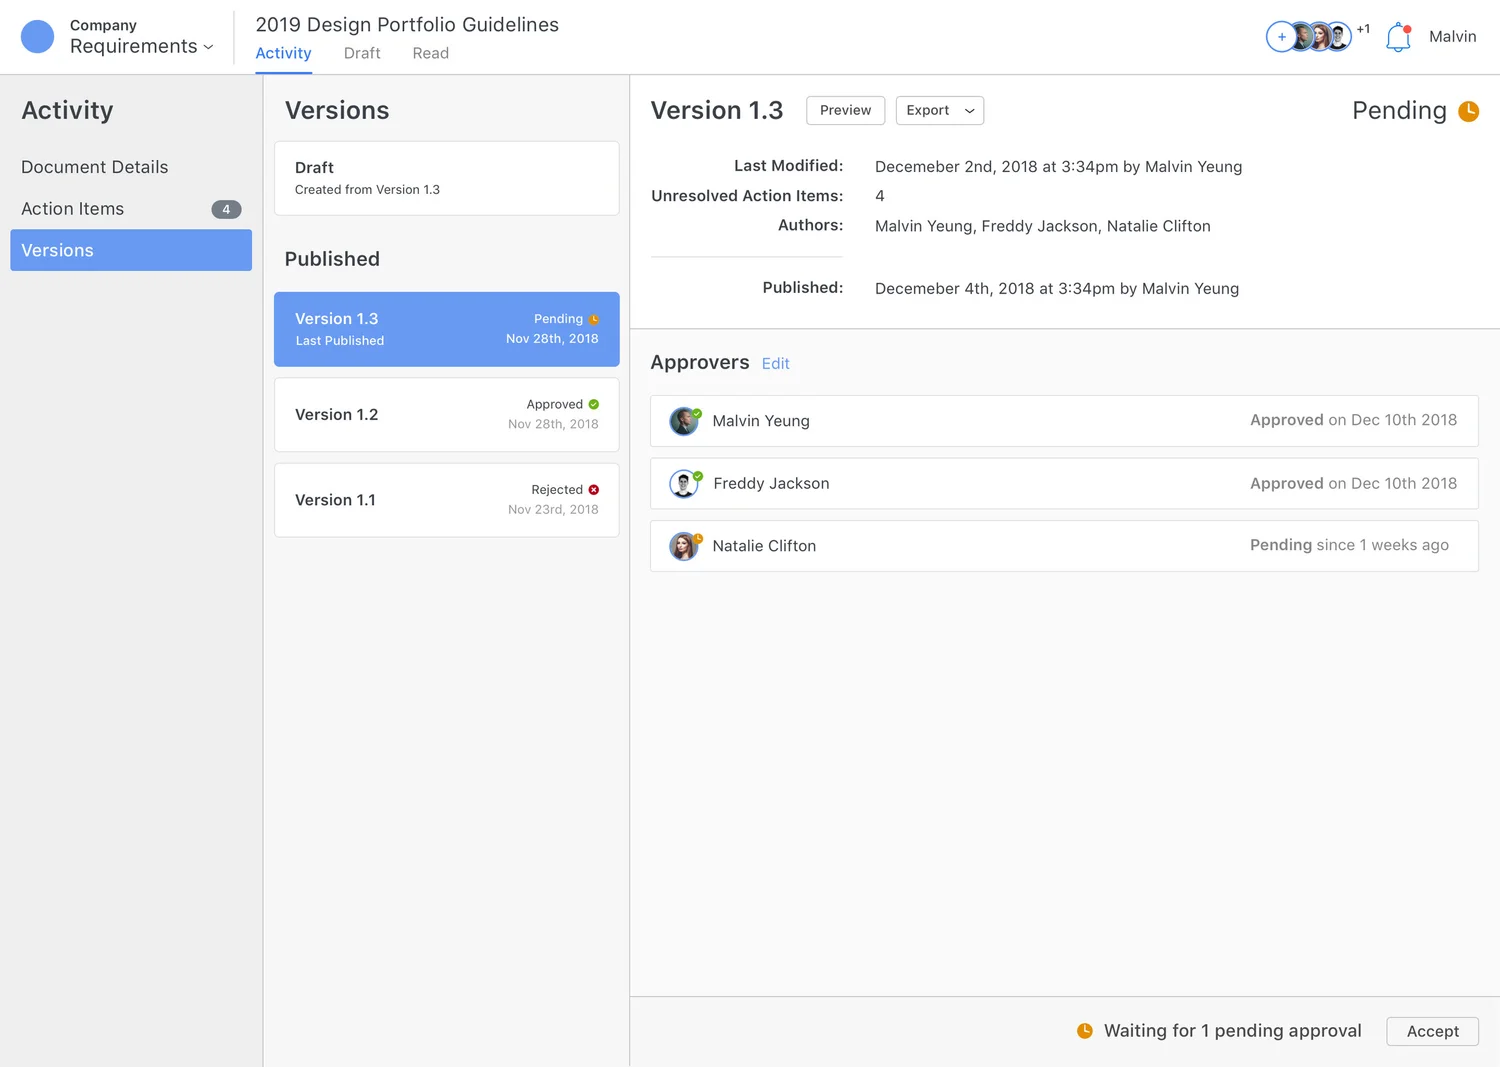Image resolution: width=1500 pixels, height=1067 pixels.
Task: Open Malvin user profile menu
Action: point(1452,37)
